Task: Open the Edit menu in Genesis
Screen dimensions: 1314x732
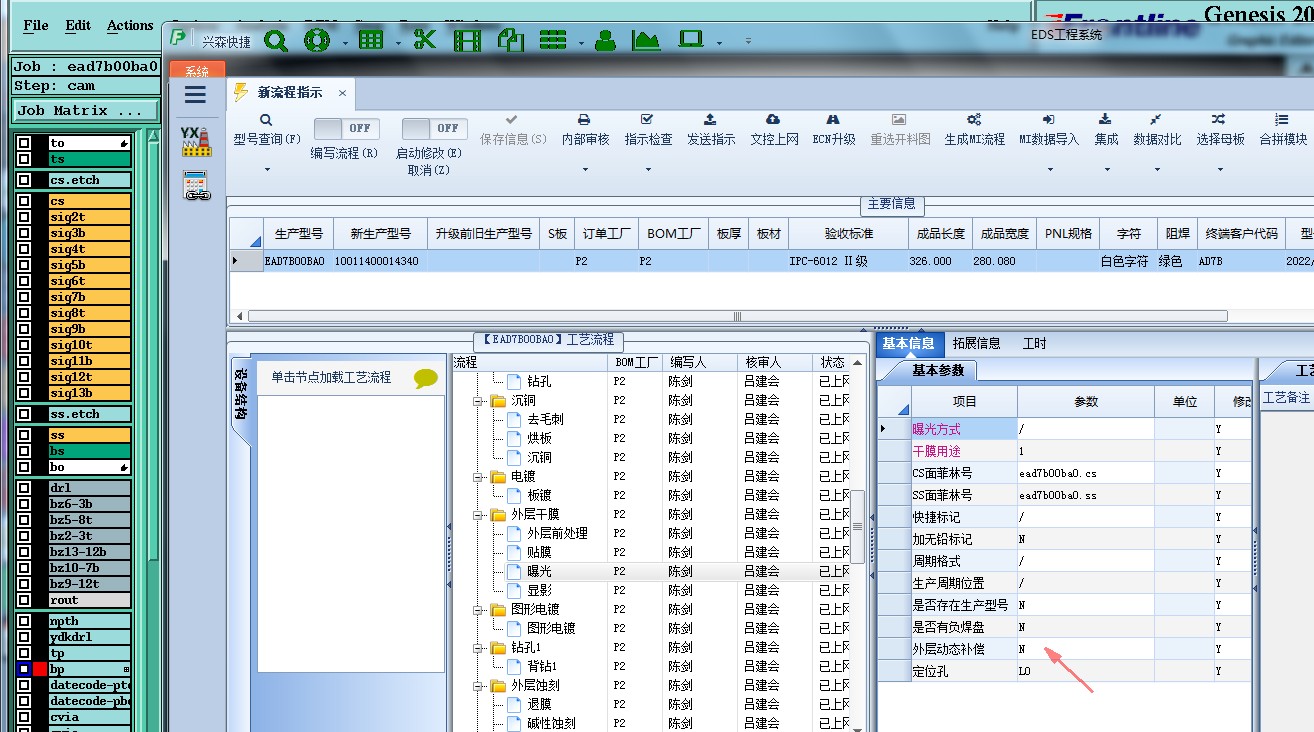Action: tap(78, 25)
